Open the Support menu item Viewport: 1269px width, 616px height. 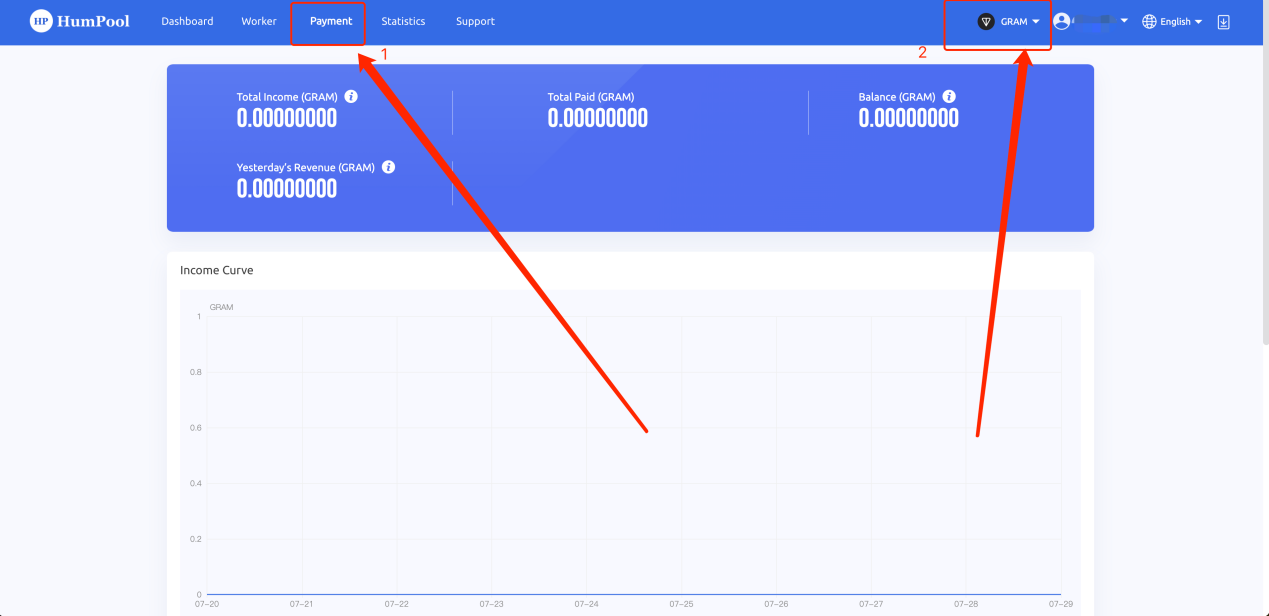(475, 21)
